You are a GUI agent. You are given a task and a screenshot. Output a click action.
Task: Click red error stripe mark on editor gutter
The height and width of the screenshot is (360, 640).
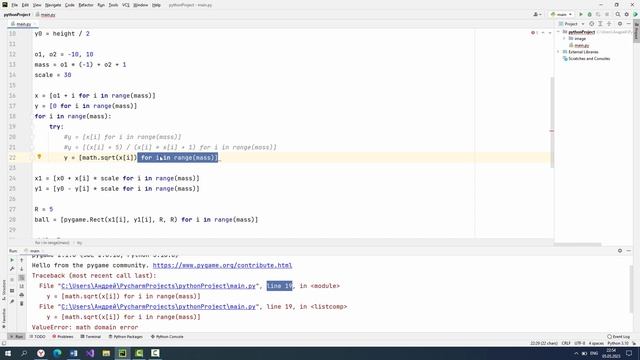click(551, 131)
